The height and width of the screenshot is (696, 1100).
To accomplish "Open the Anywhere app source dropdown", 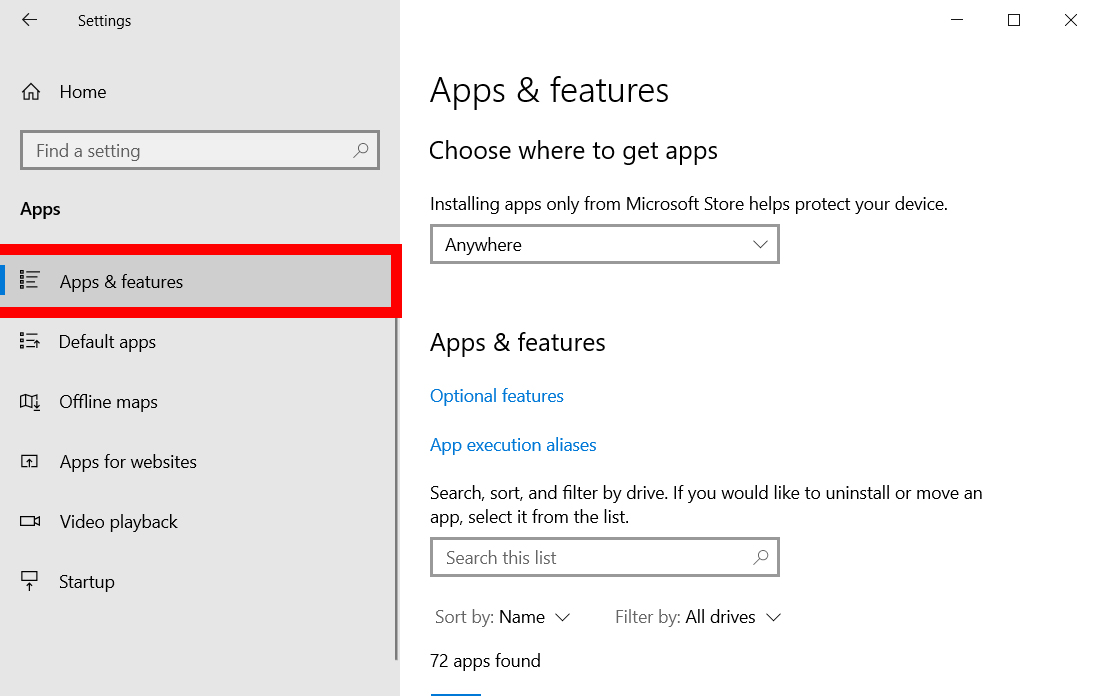I will click(x=605, y=244).
